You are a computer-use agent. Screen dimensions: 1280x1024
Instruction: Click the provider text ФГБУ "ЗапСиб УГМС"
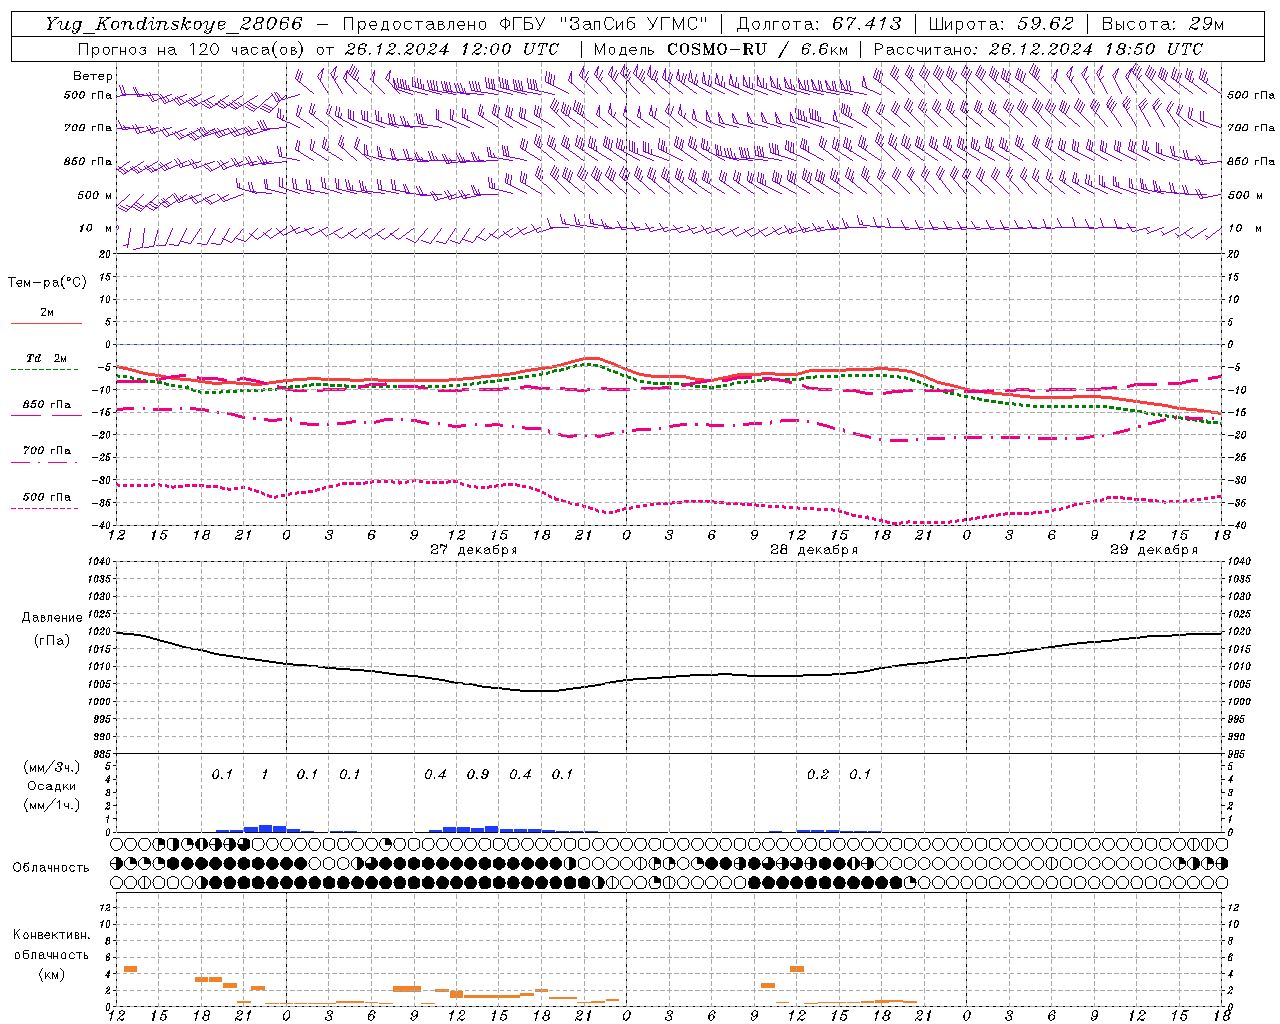tap(603, 24)
